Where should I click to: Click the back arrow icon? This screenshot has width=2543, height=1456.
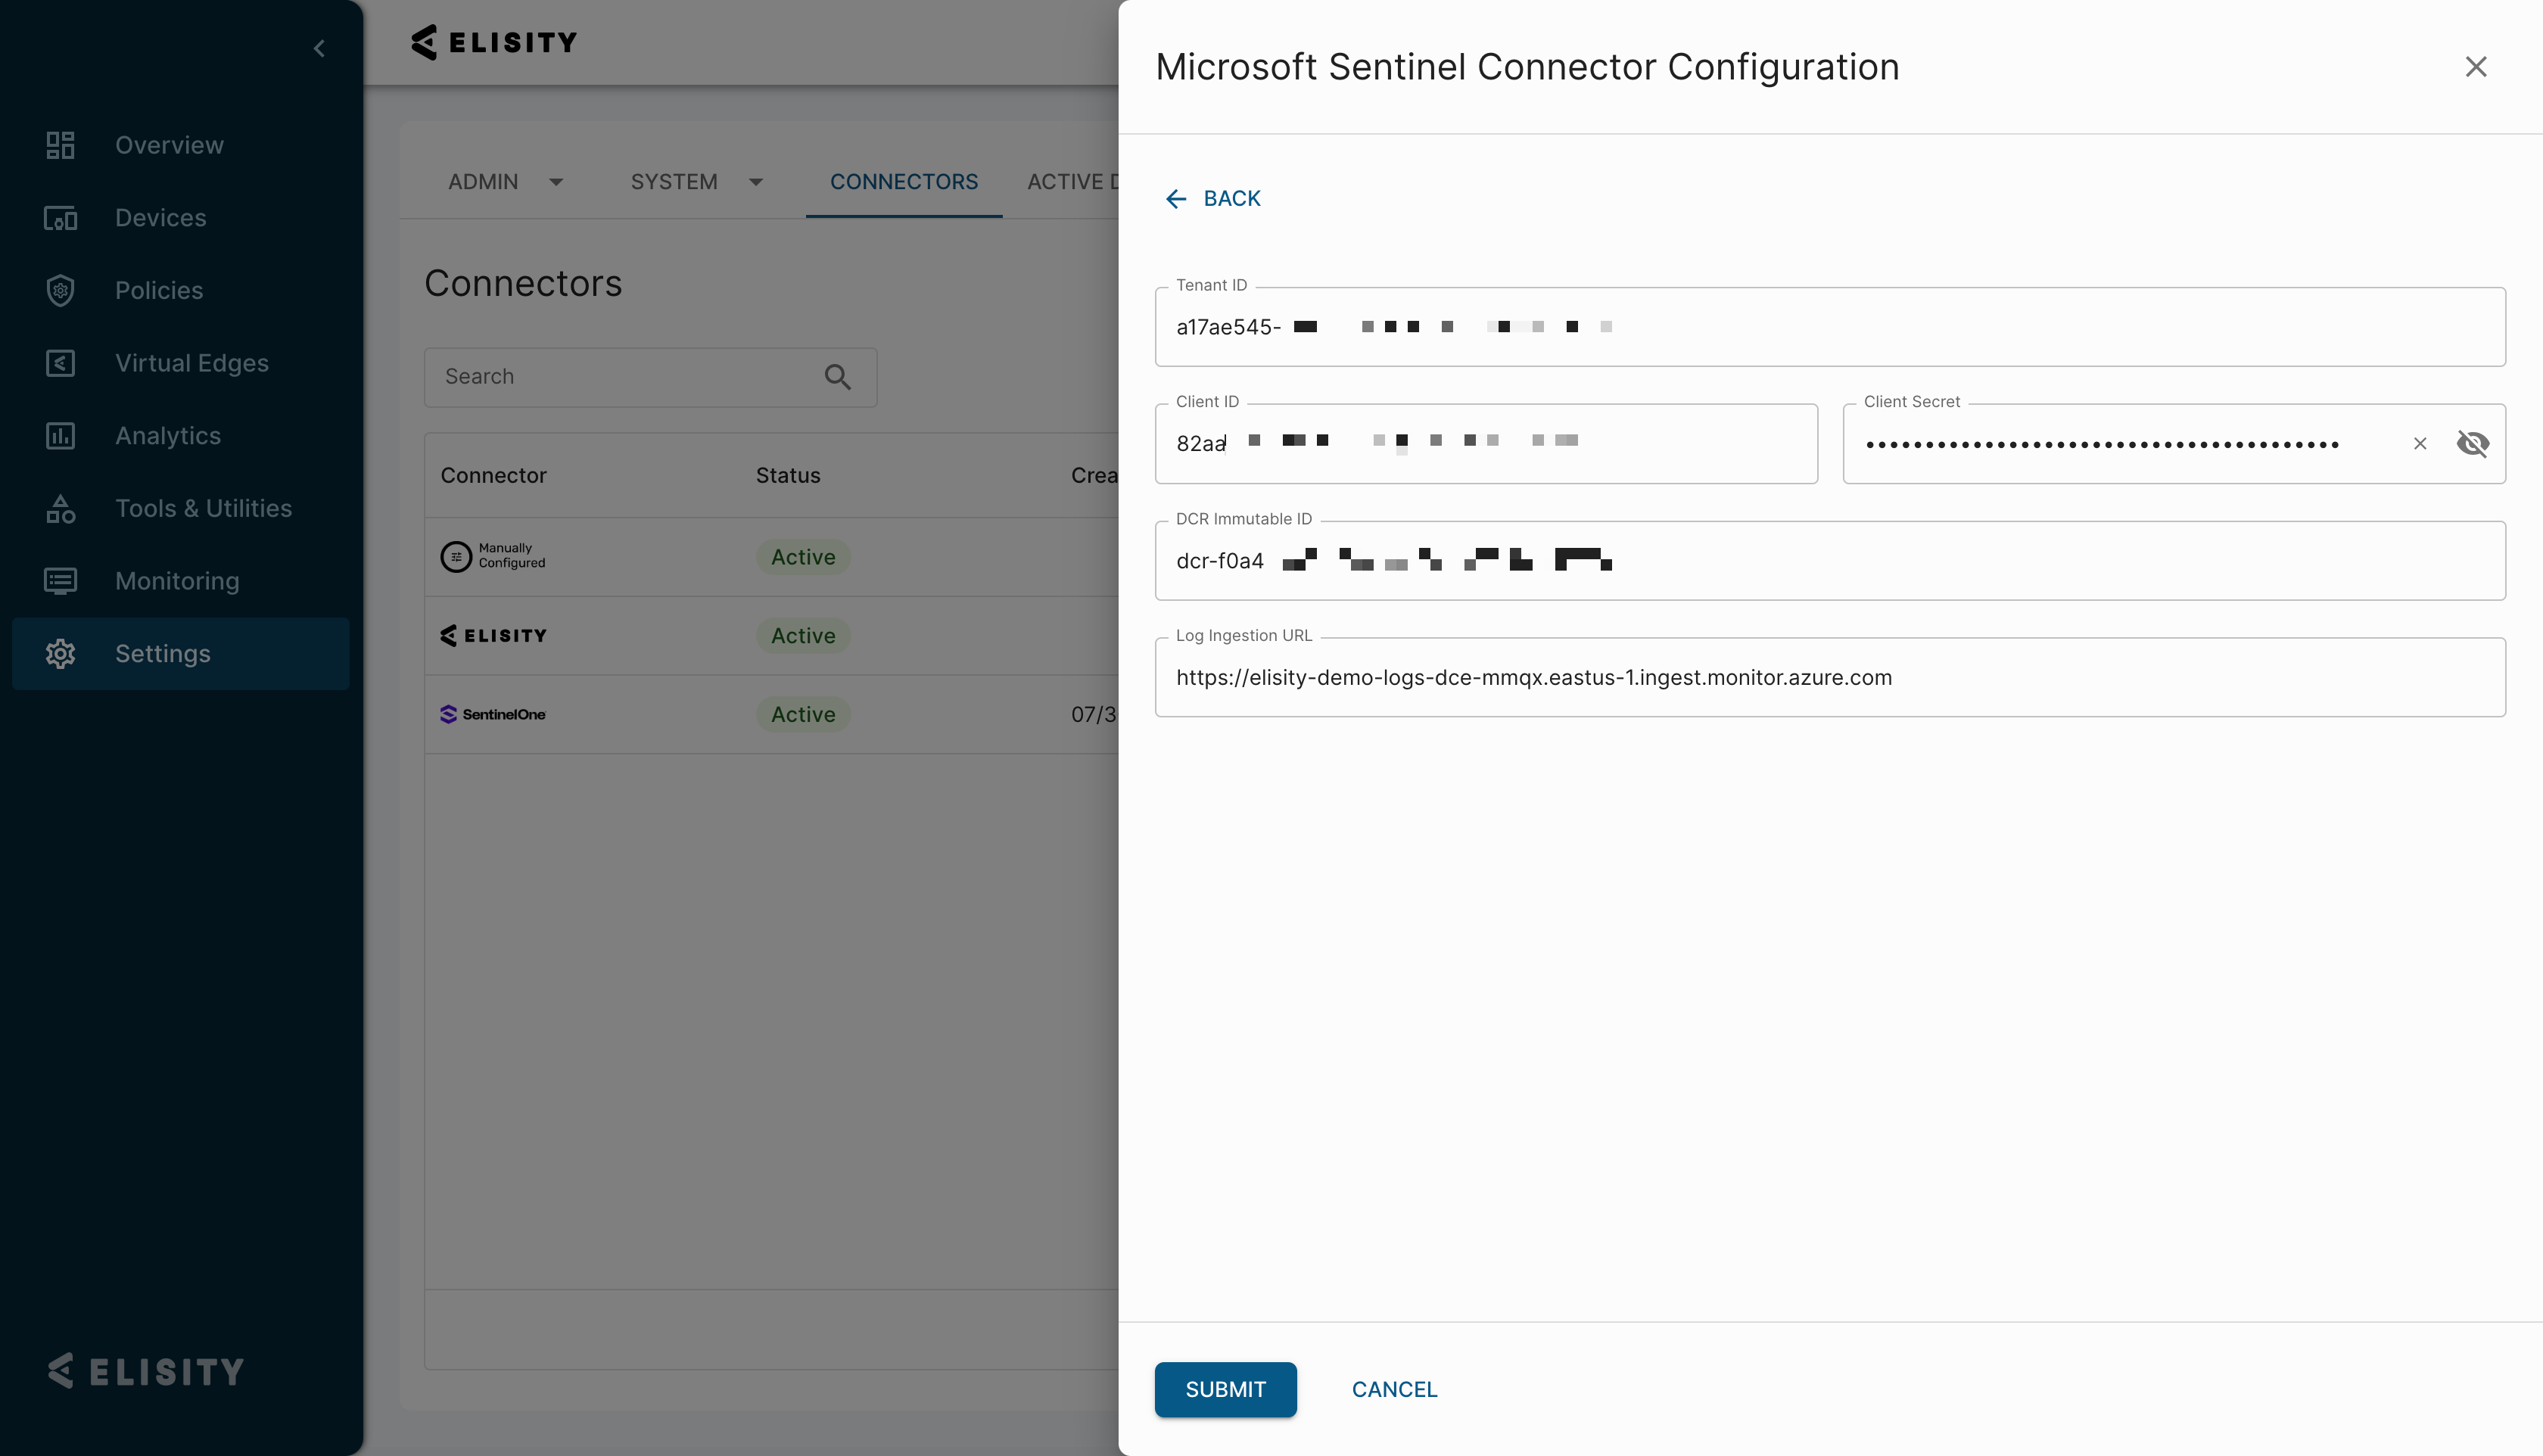[x=1176, y=199]
